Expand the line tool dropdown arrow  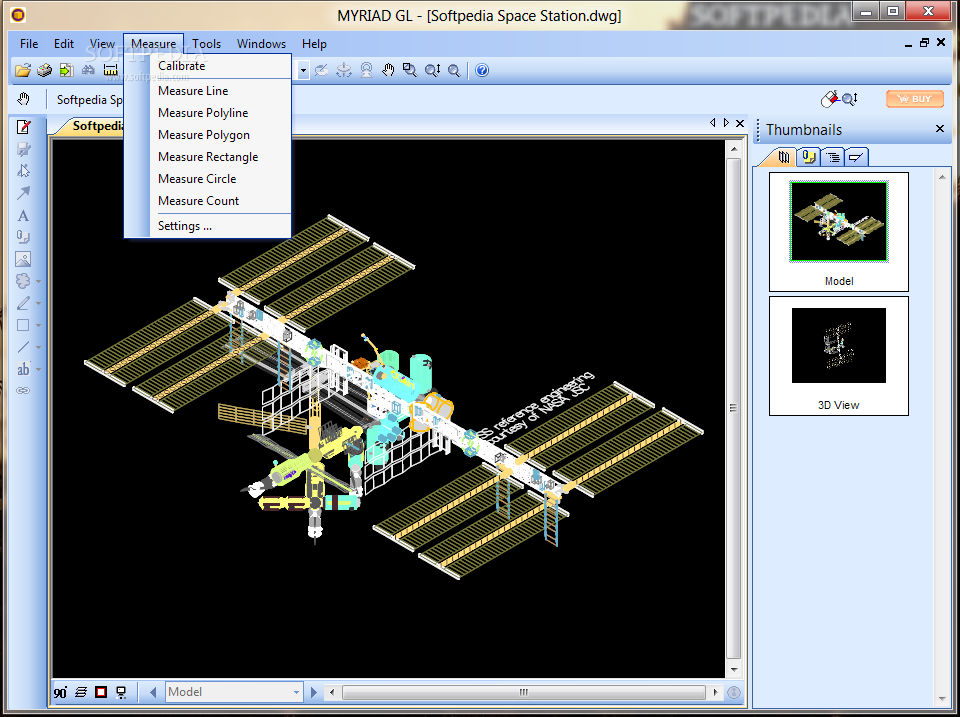pyautogui.click(x=39, y=348)
